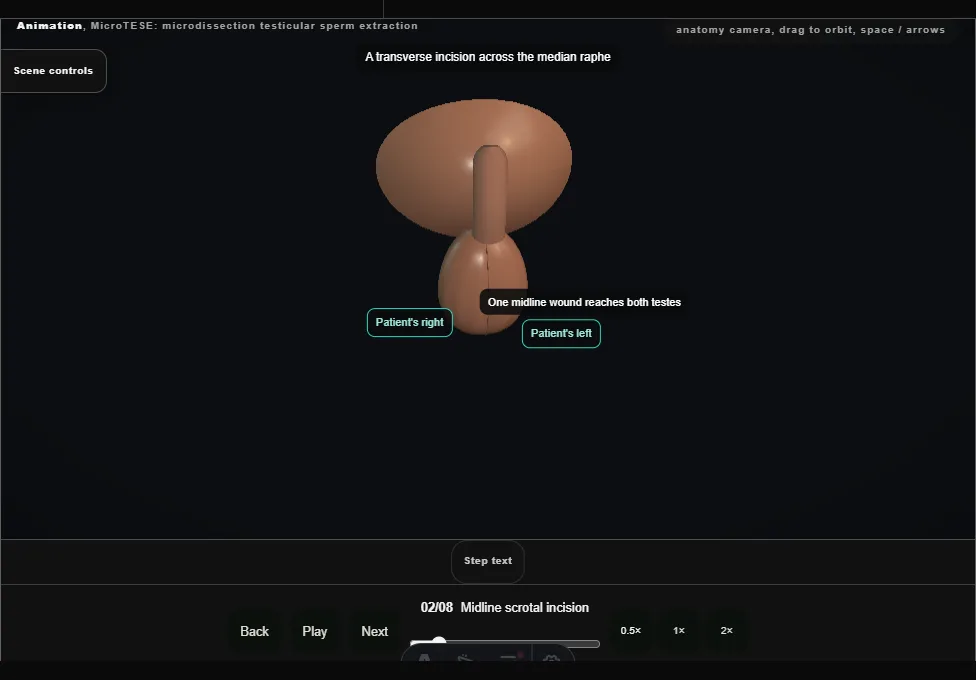Click the animation progress slider handle
Viewport: 976px width, 680px height.
439,643
